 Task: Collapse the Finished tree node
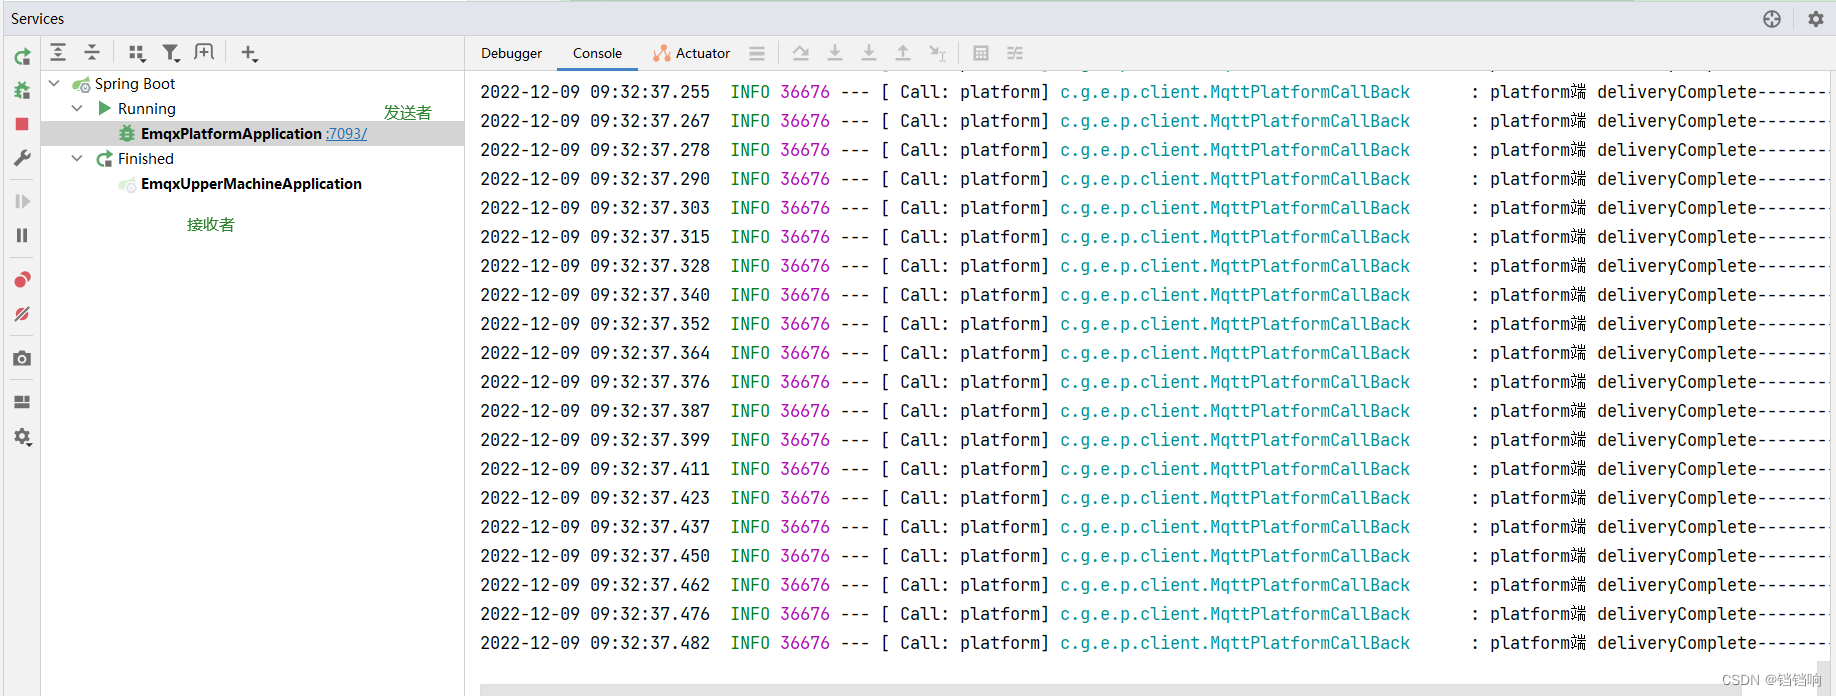[77, 158]
